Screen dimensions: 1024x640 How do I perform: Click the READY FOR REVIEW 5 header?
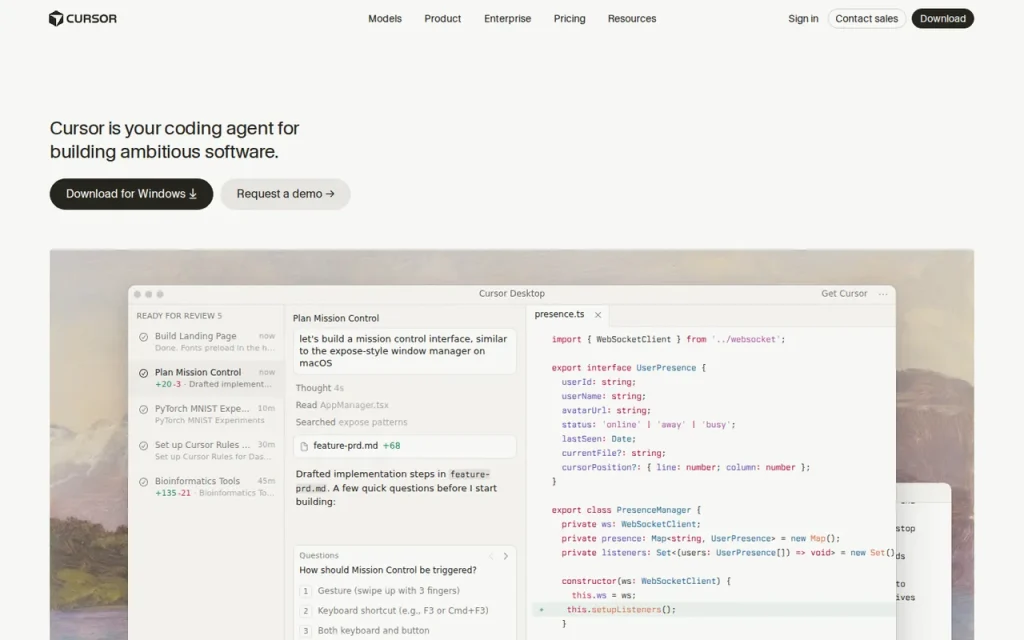[179, 316]
